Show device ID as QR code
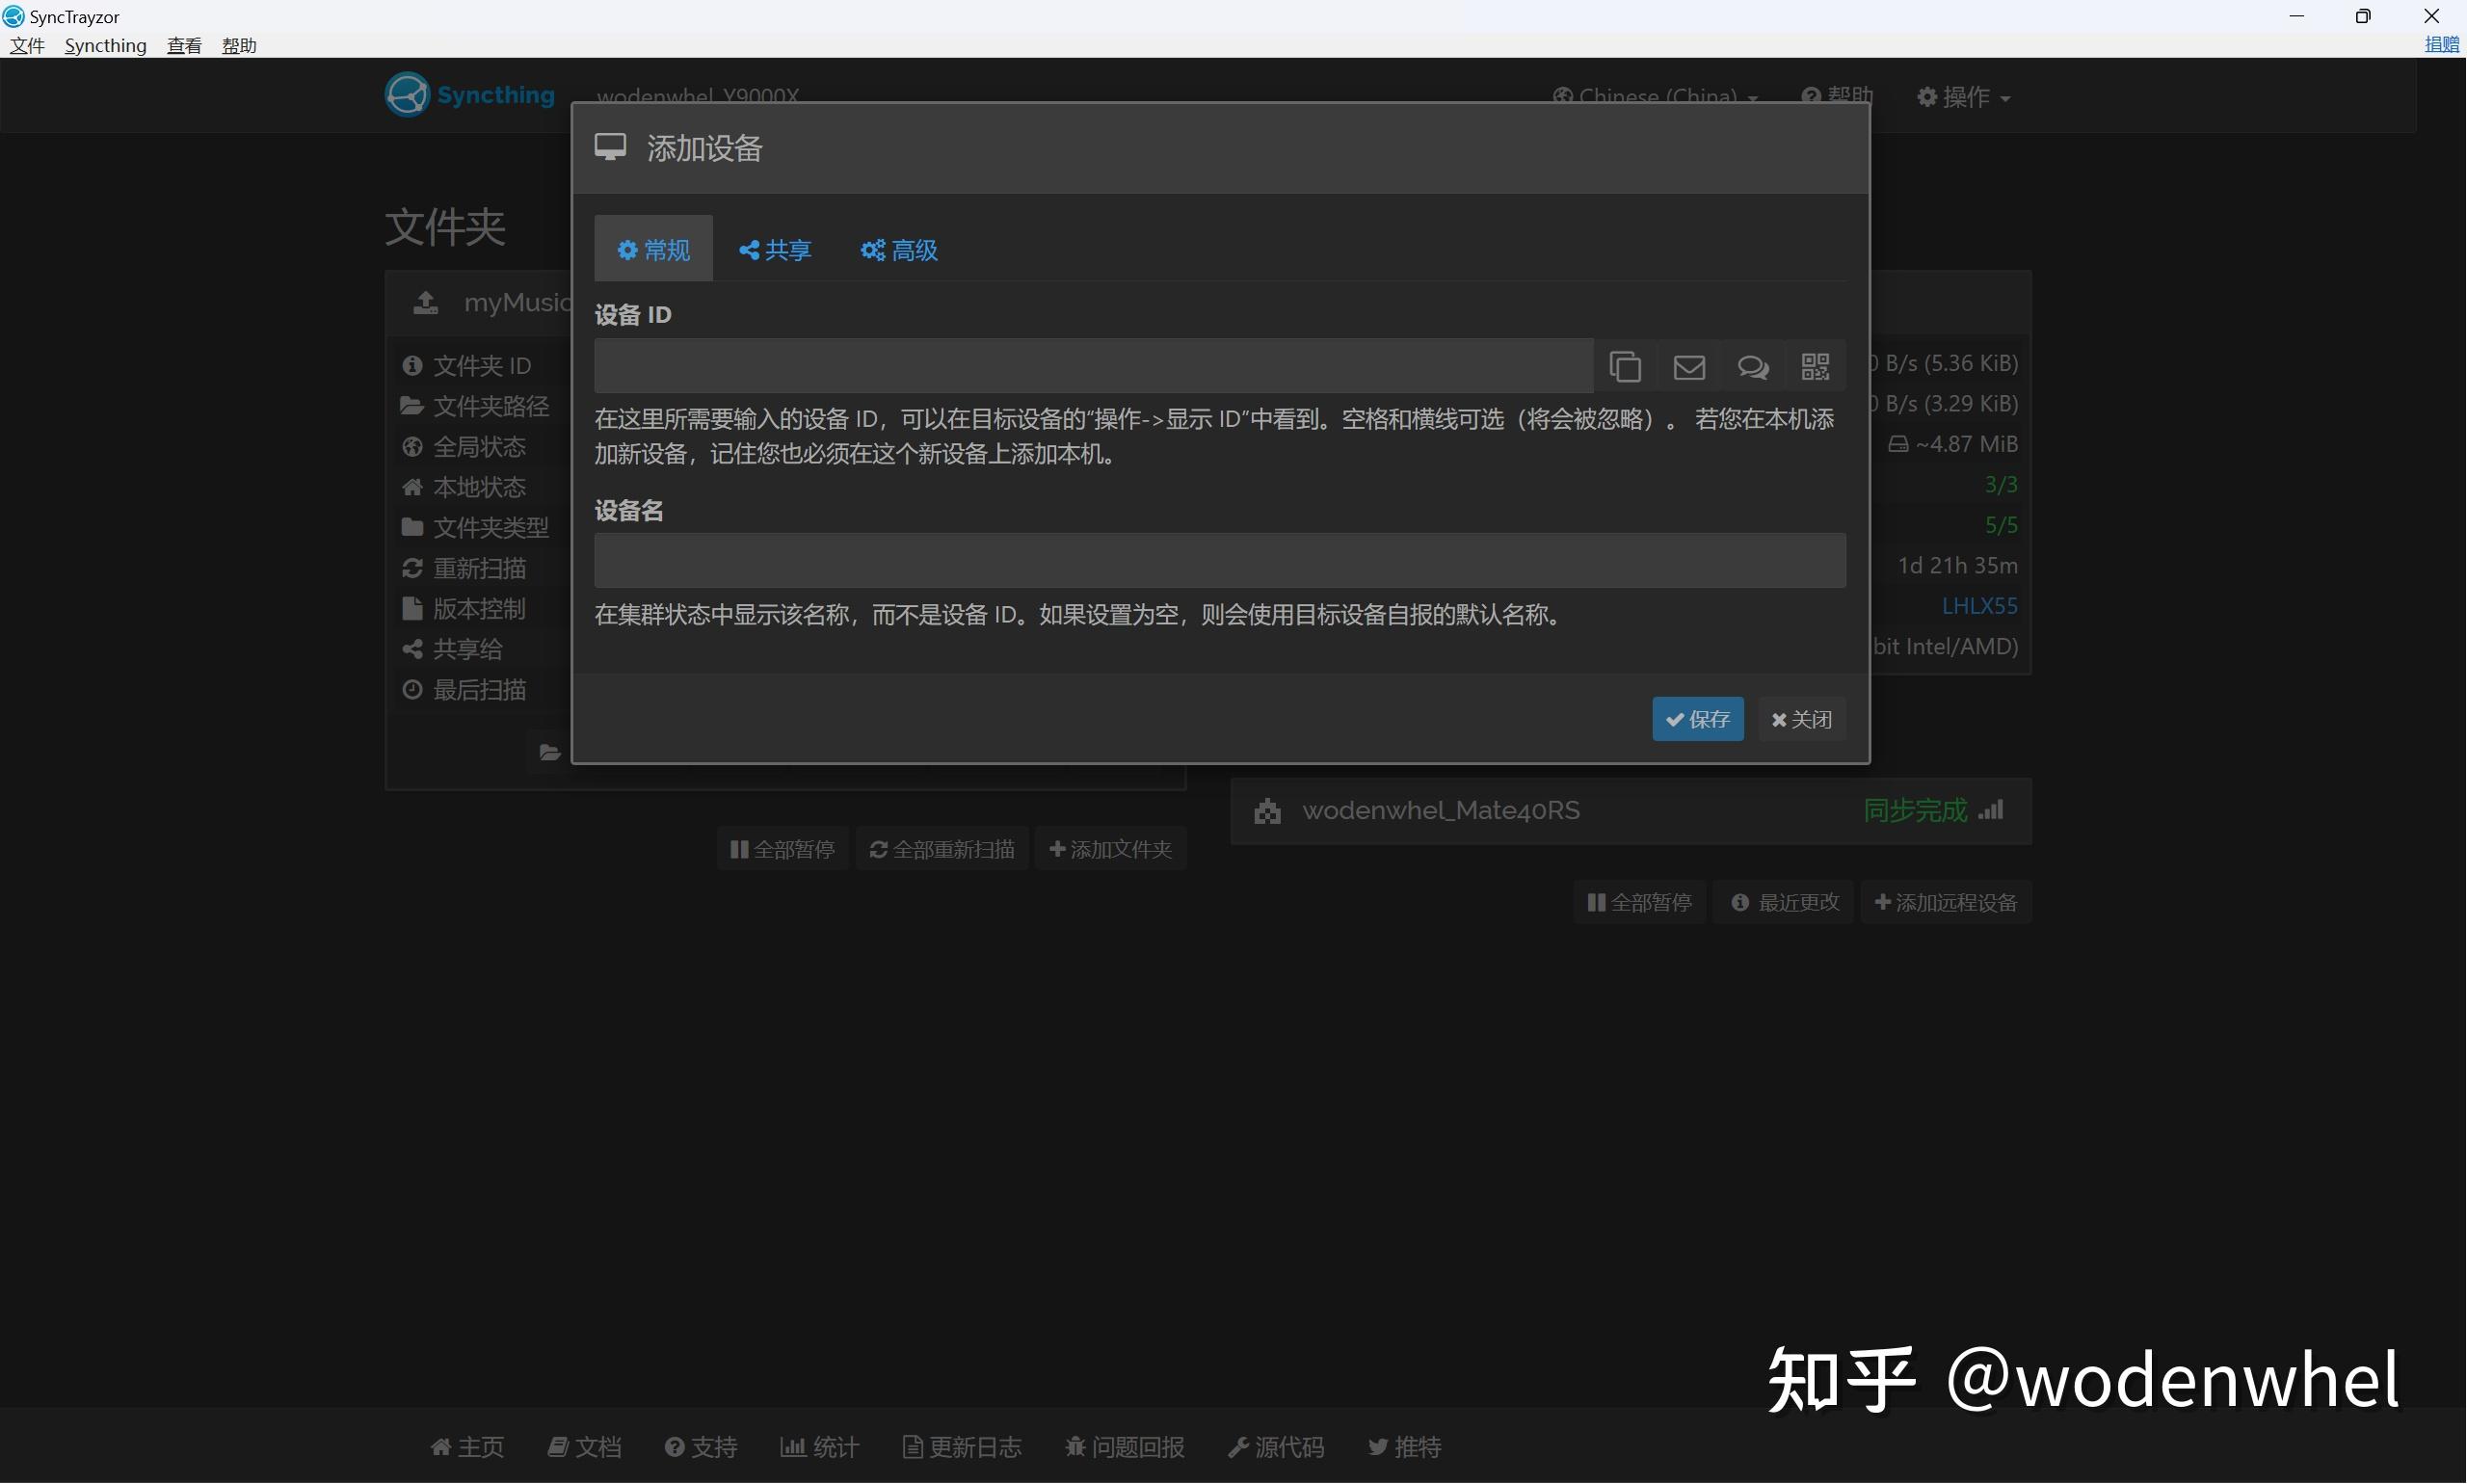 [1815, 366]
